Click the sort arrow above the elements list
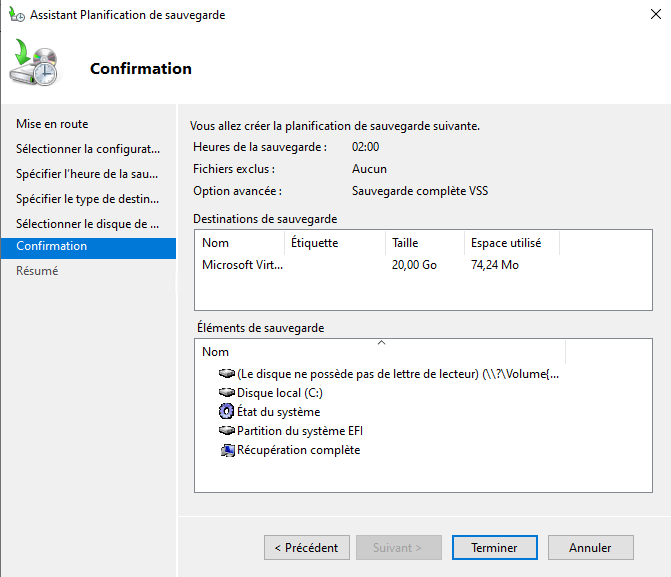This screenshot has width=671, height=577. [x=380, y=342]
